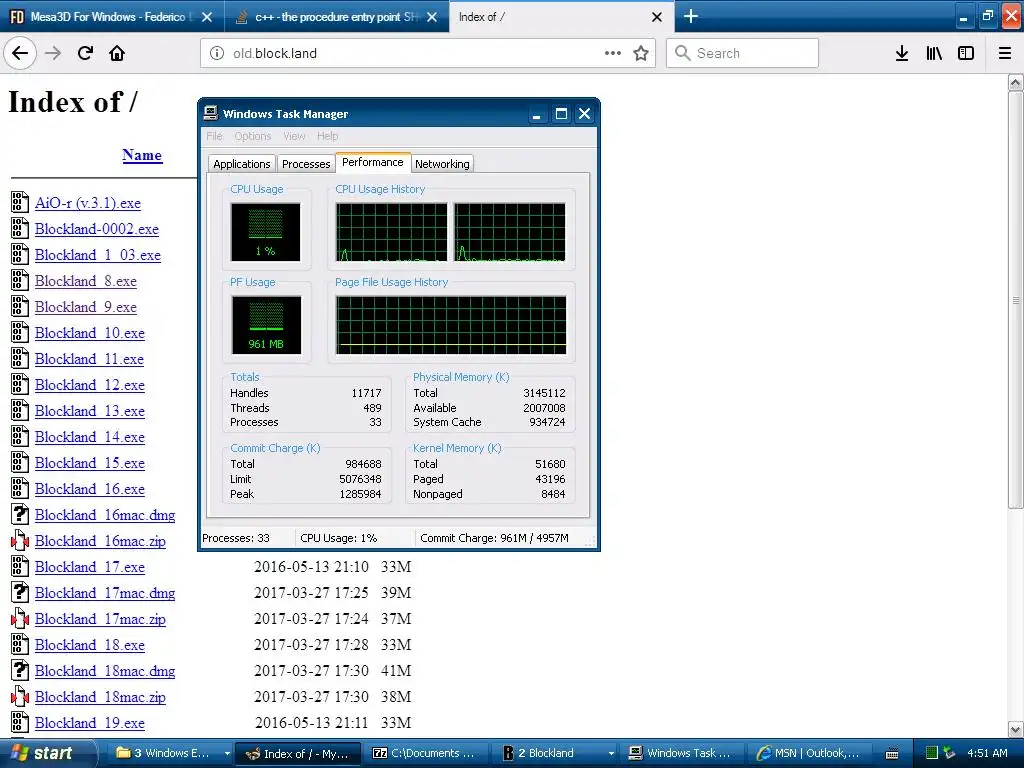Click unknown-file icon beside Blockland_17mac.dmg
This screenshot has height=768, width=1024.
coord(20,593)
